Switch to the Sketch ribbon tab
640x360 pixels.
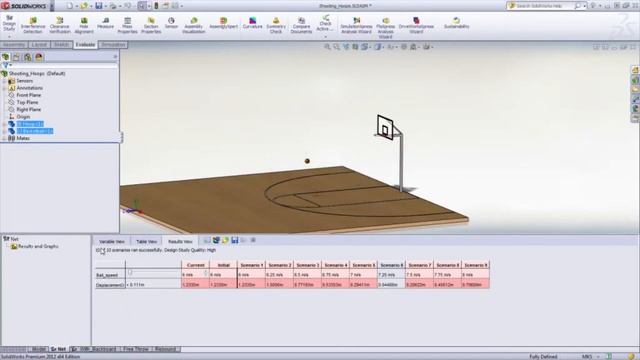click(62, 44)
